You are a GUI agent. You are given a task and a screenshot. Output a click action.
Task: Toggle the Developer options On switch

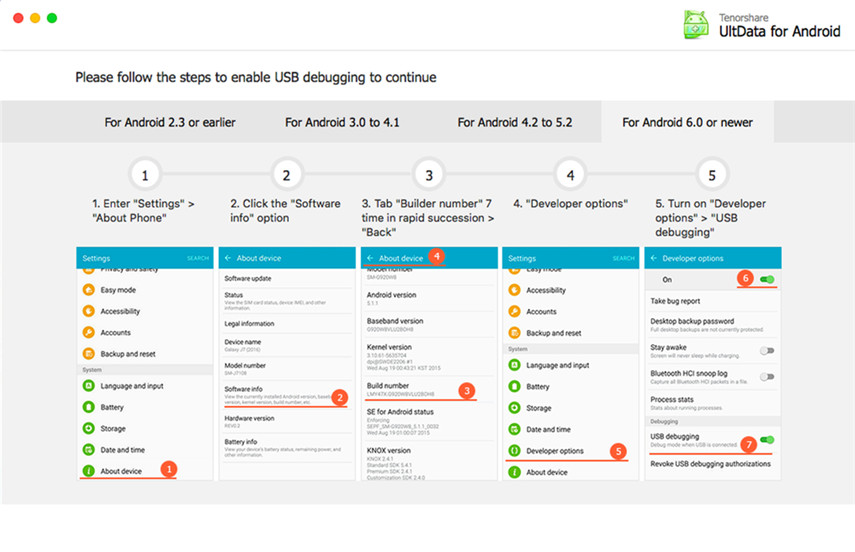coord(767,279)
